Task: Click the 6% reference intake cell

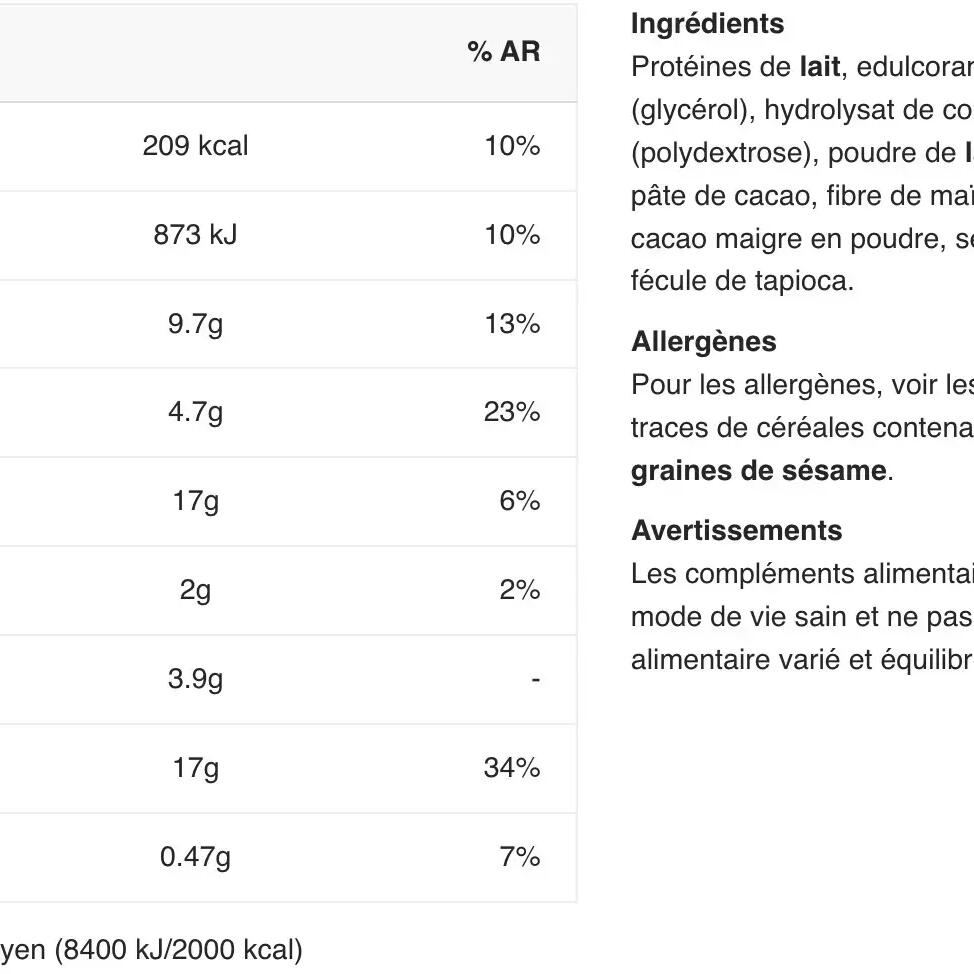Action: pyautogui.click(x=520, y=501)
